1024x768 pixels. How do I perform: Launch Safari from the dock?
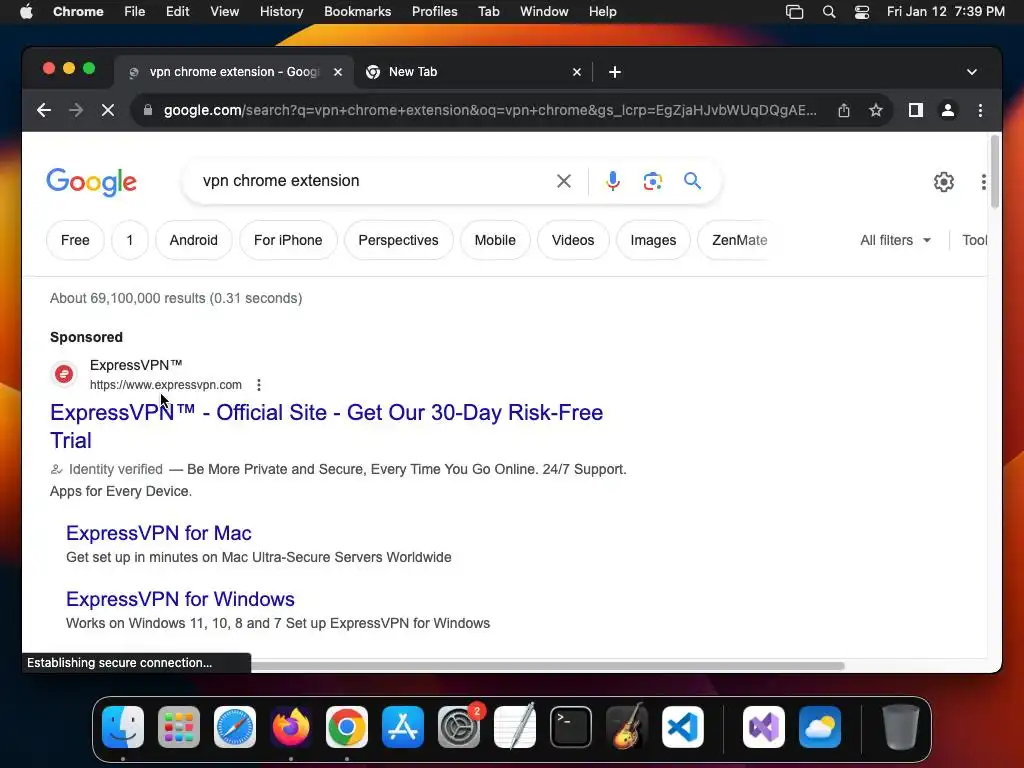(x=235, y=727)
